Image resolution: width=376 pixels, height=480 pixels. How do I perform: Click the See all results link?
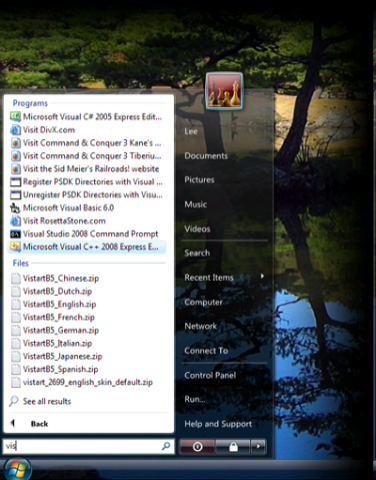(47, 401)
